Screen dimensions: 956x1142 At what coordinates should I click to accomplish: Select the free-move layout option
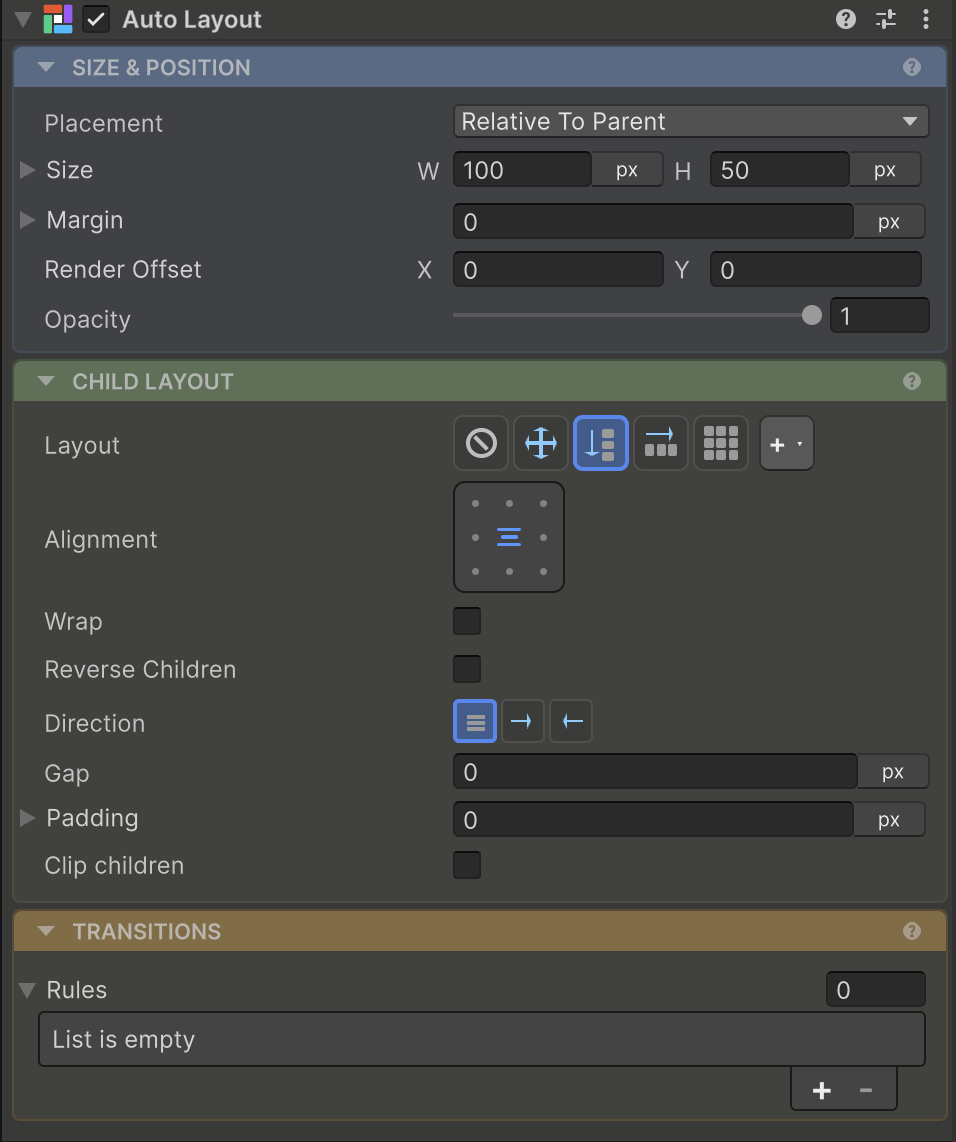(541, 443)
